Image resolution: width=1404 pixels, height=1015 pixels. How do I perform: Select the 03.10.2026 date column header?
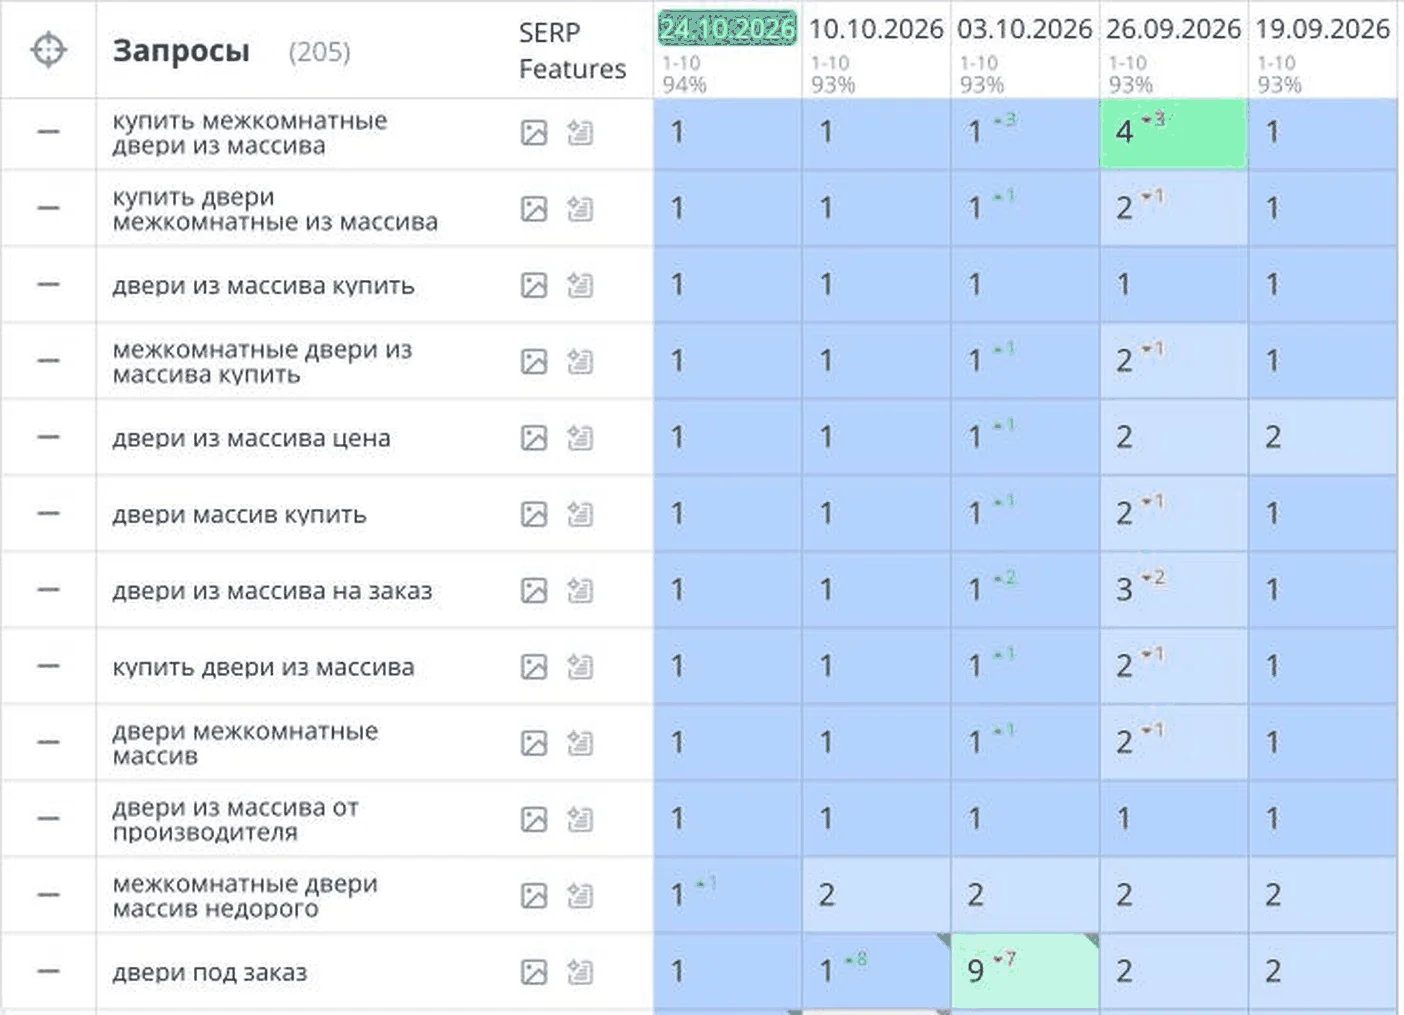1025,29
